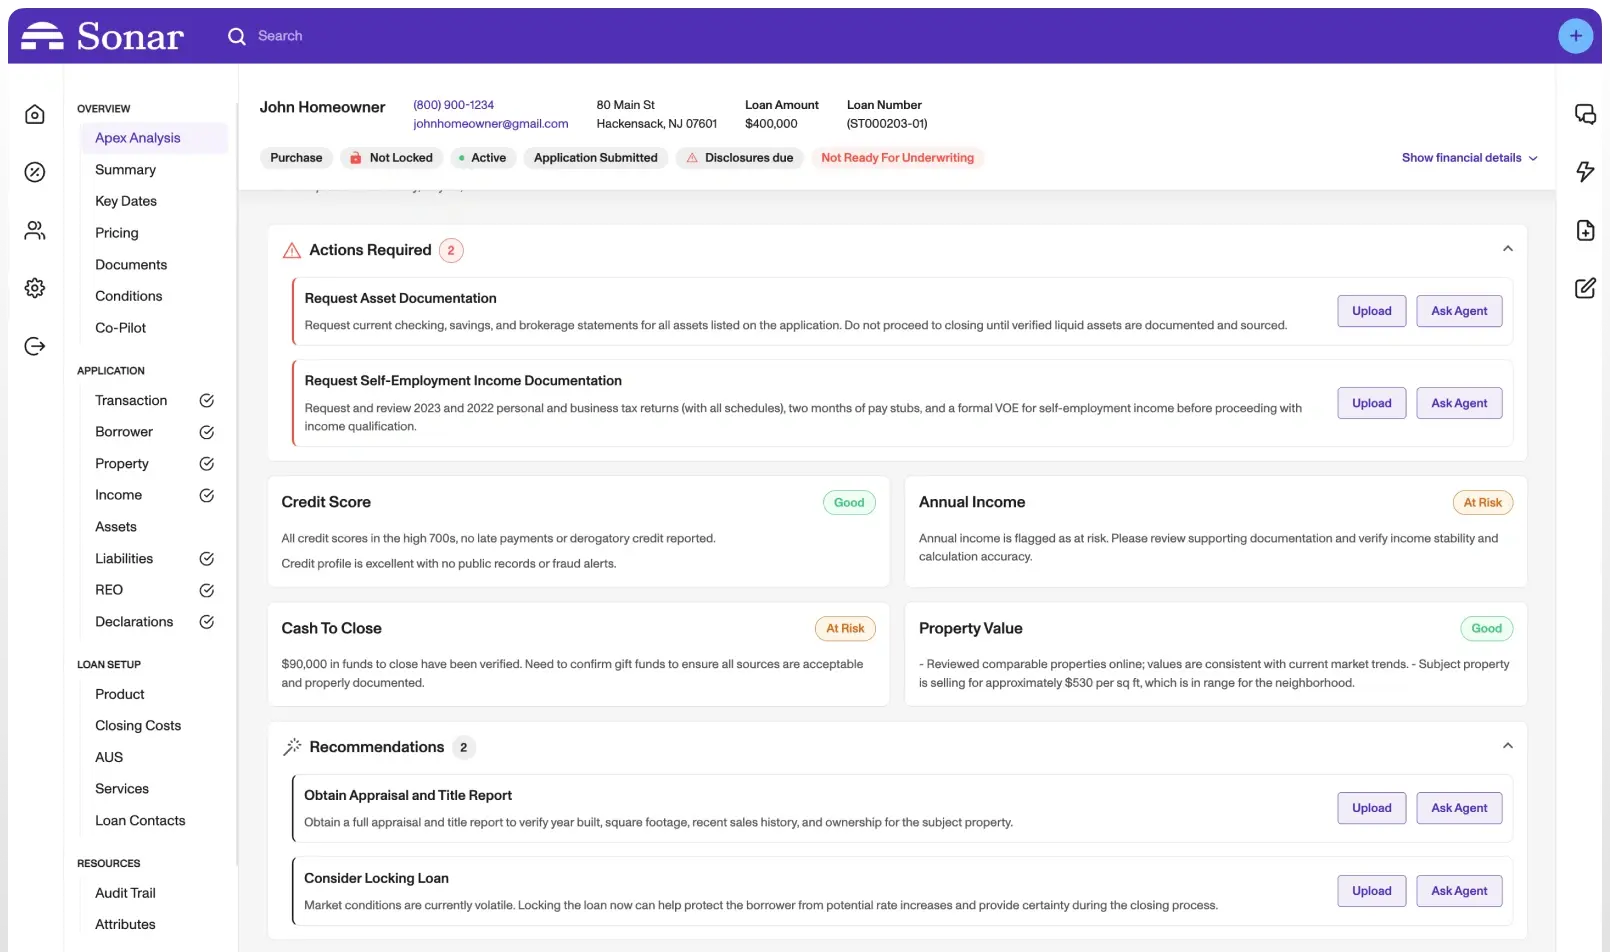1610x952 pixels.
Task: Collapse the Actions Required section
Action: click(x=1507, y=249)
